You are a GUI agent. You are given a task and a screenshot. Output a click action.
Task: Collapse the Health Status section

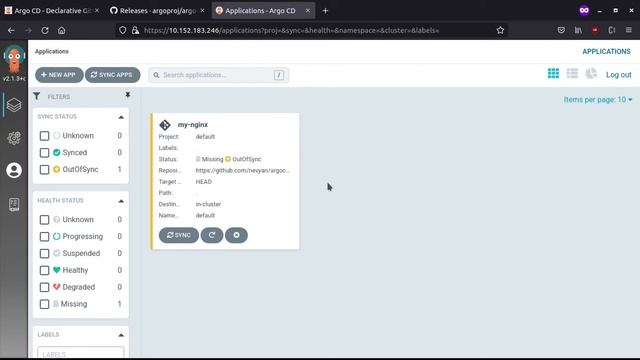tap(121, 201)
